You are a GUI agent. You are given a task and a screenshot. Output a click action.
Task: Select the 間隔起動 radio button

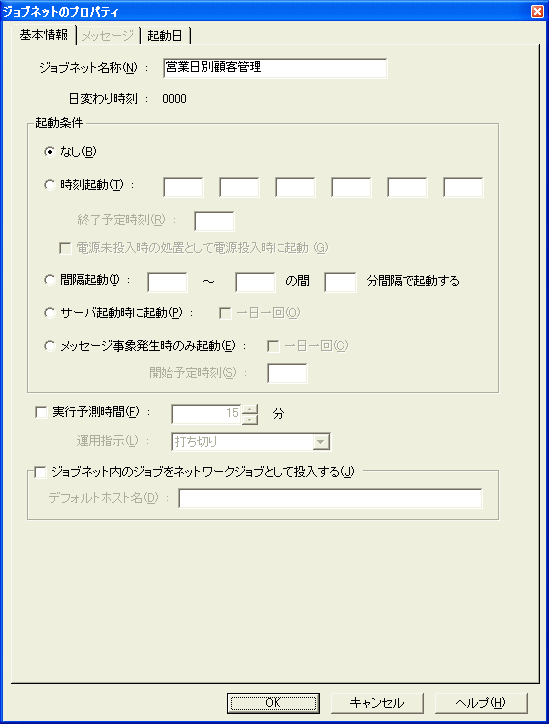(50, 280)
